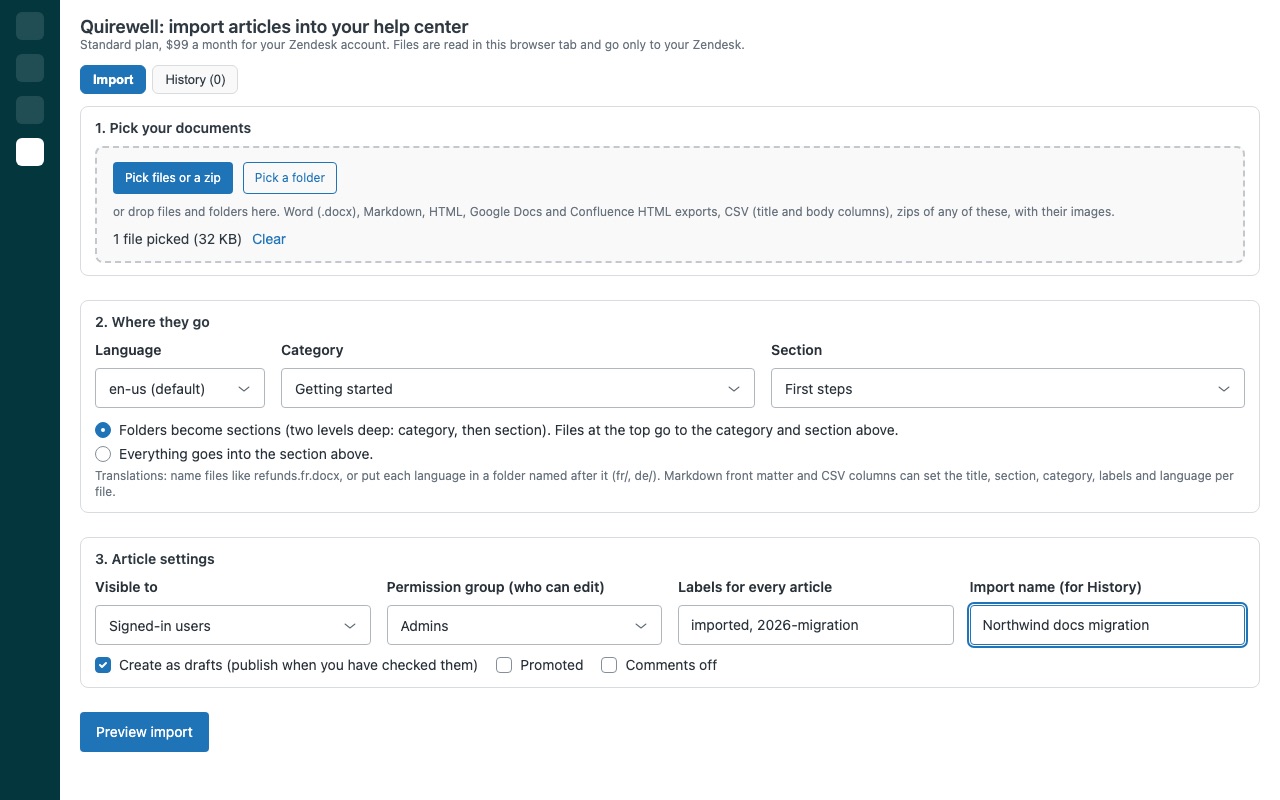Check the Comments off checkbox
Screen dimensions: 1280x800
[609, 665]
